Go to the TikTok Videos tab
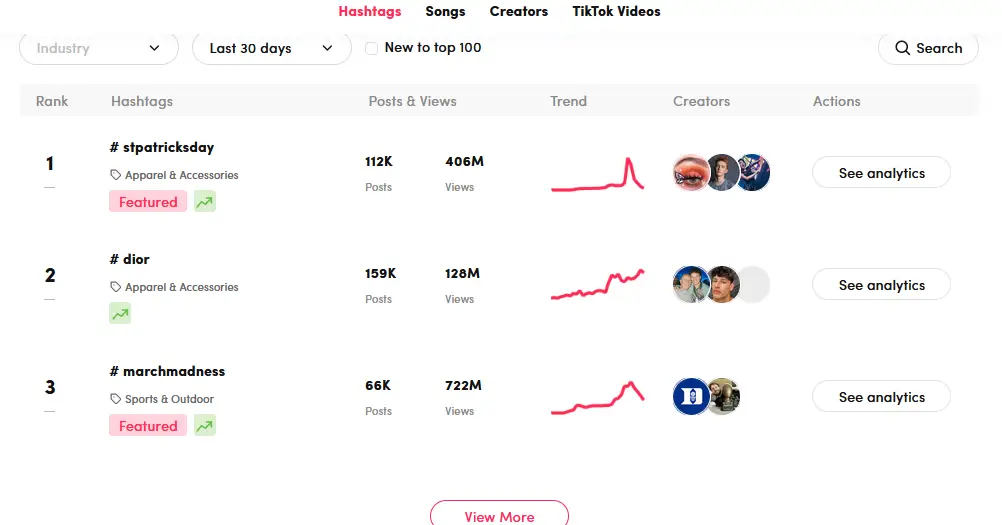The width and height of the screenshot is (1002, 525). point(616,12)
